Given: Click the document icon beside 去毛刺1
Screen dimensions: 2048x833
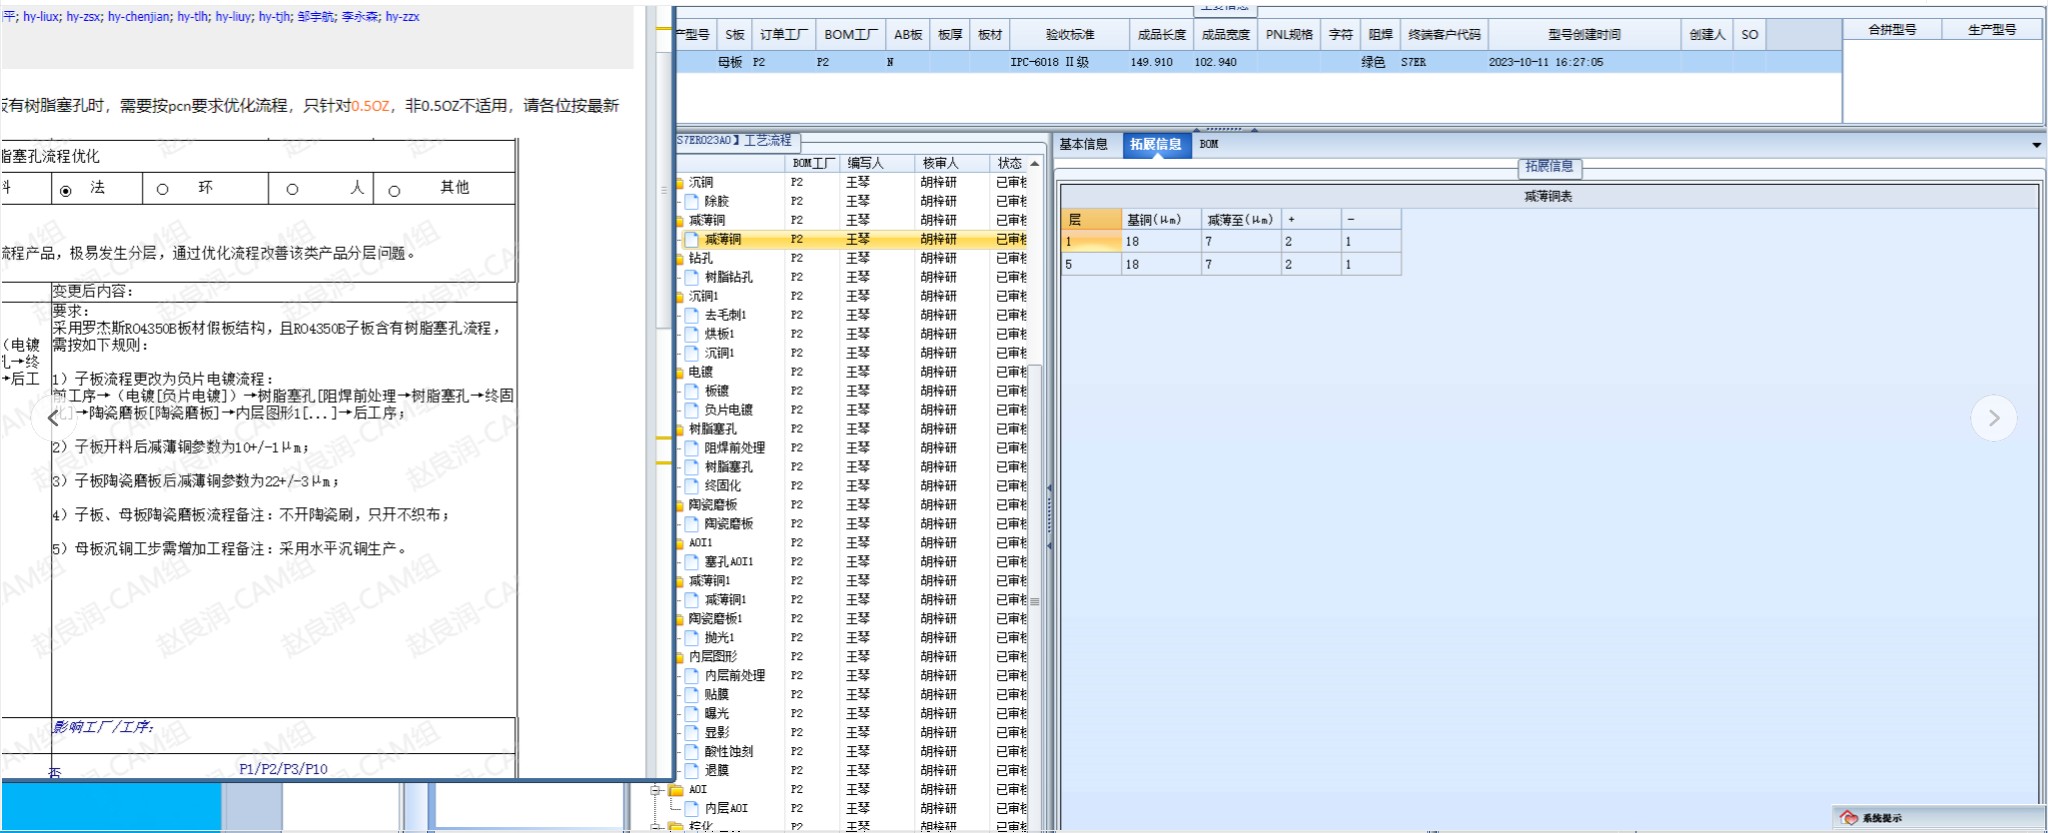Looking at the screenshot, I should tap(691, 315).
